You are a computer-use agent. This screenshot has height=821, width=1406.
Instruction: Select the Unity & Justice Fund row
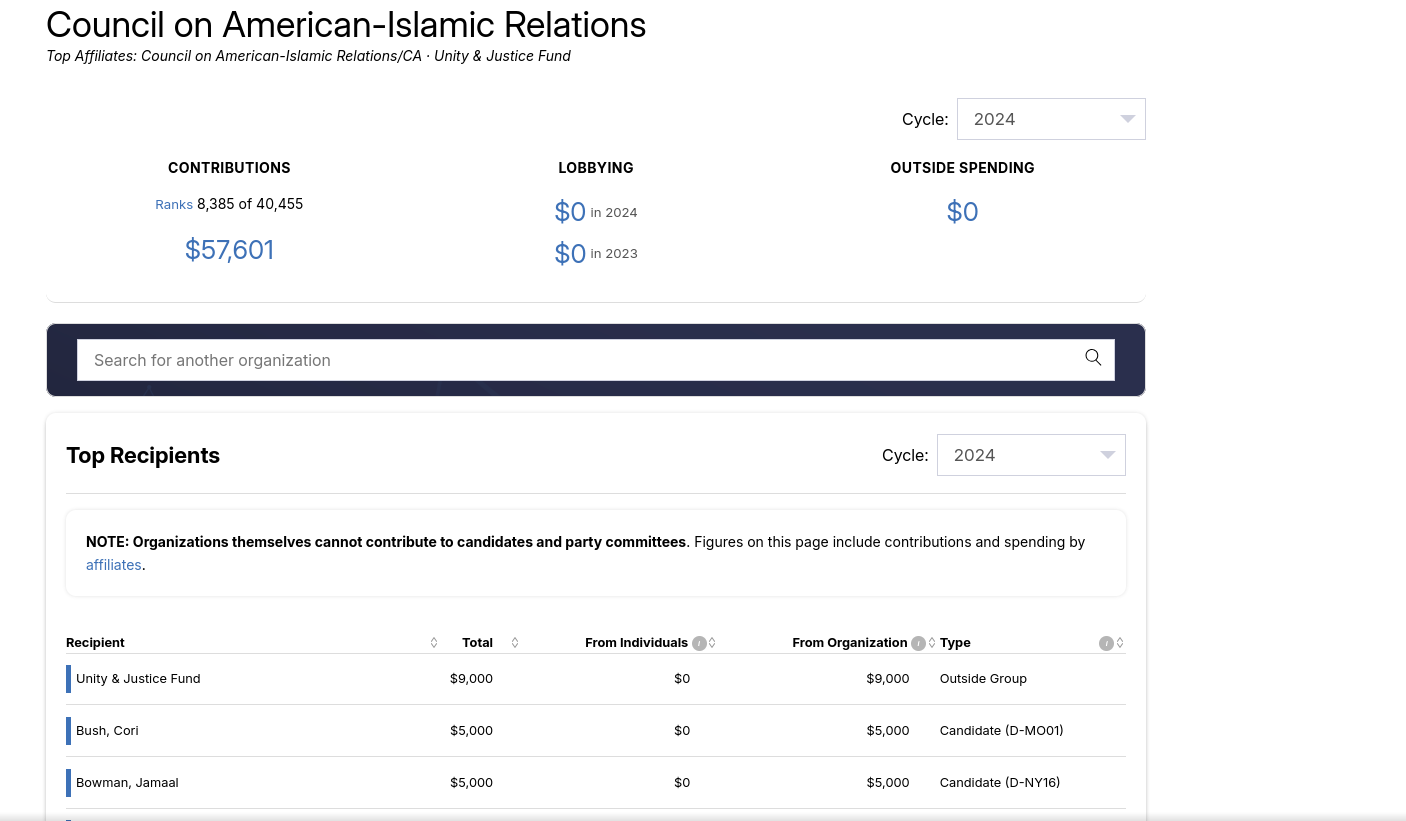coord(138,679)
